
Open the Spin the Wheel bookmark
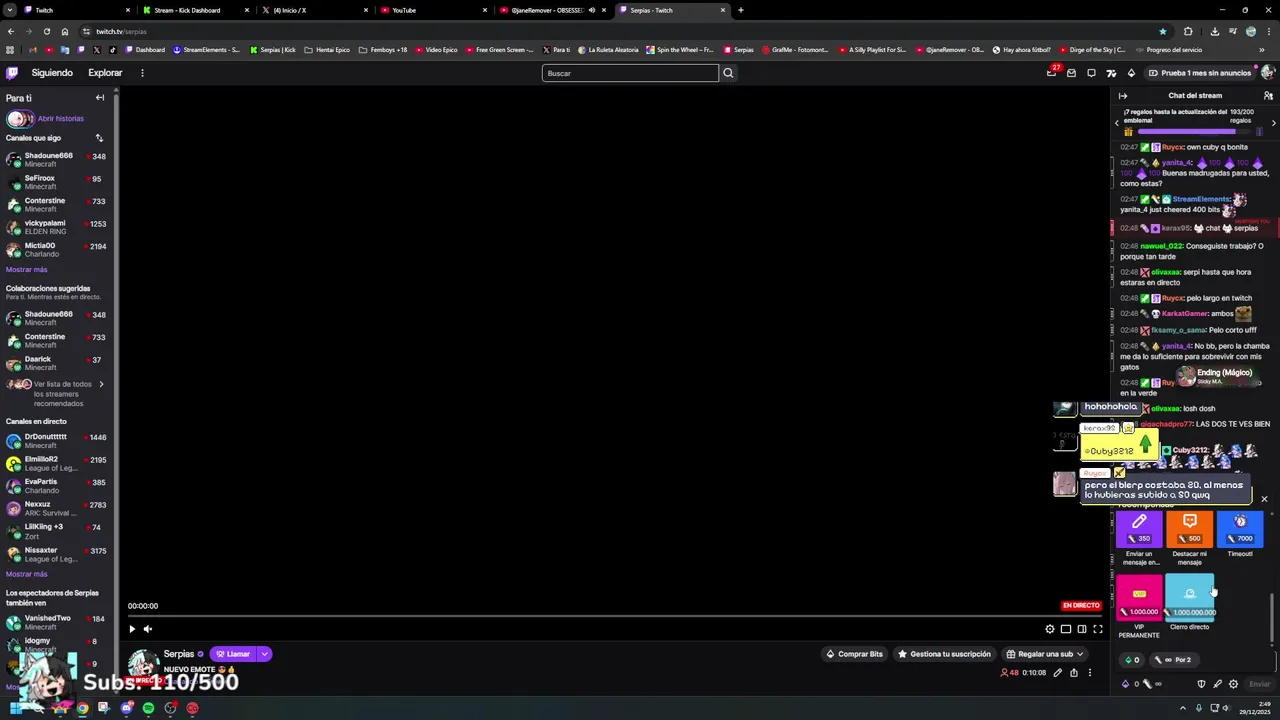click(680, 50)
